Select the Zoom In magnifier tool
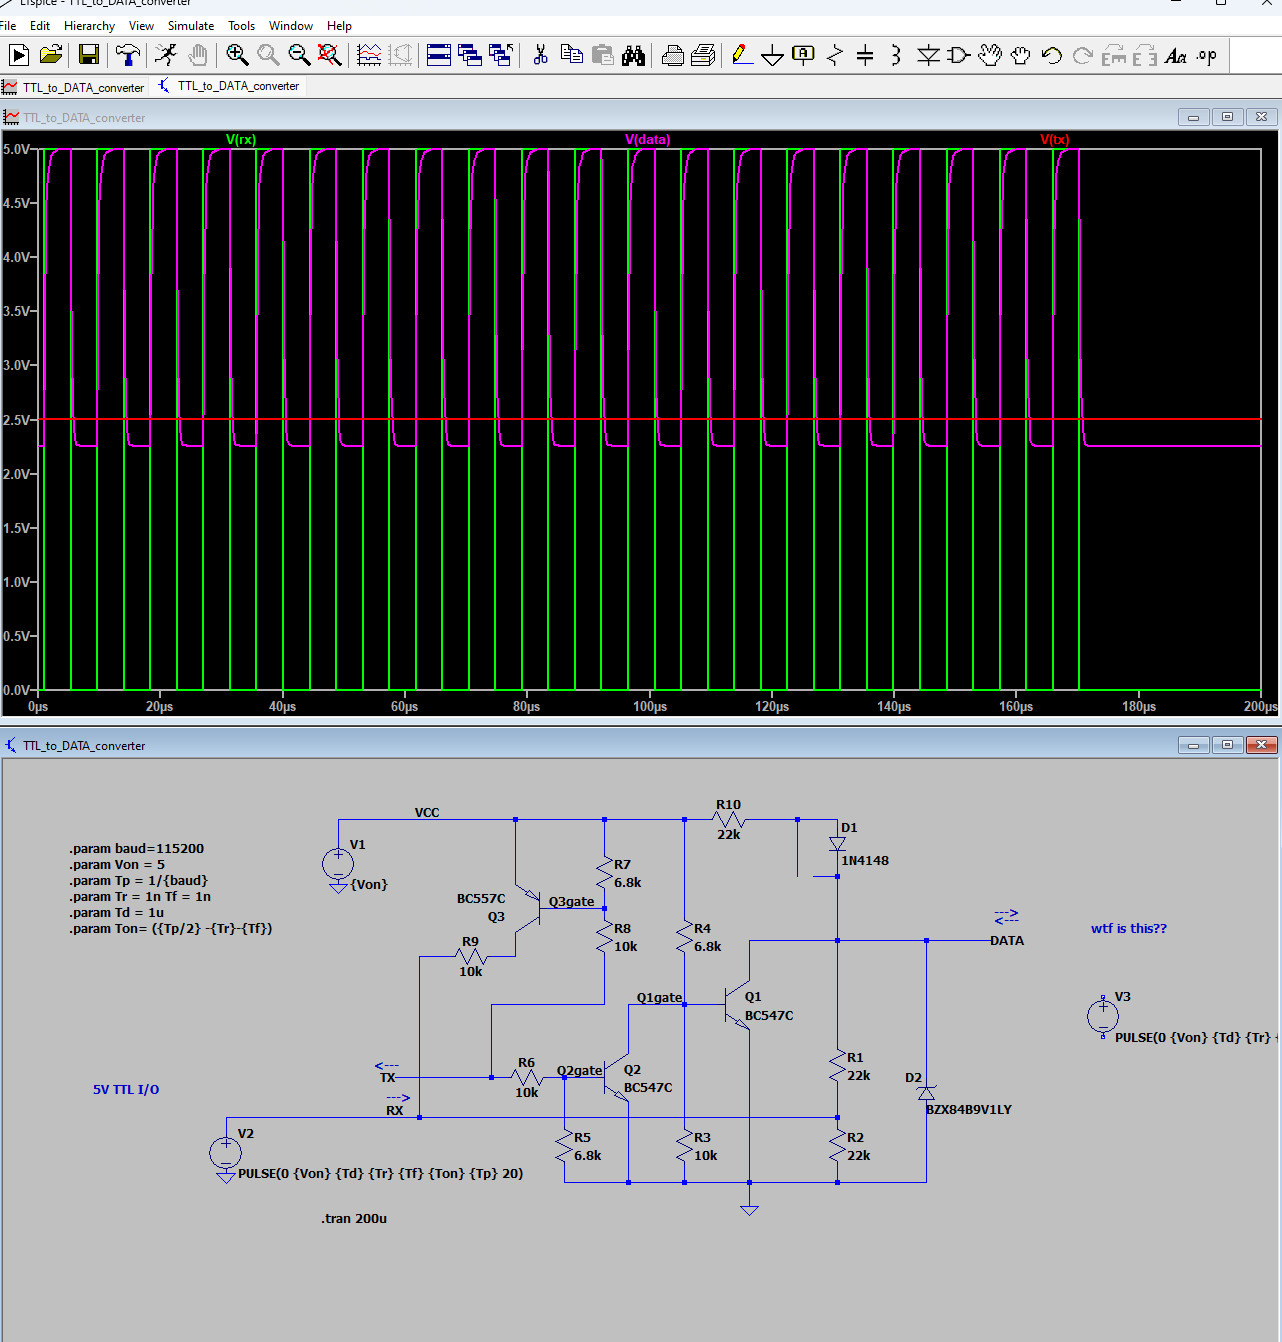This screenshot has height=1342, width=1282. [x=237, y=55]
